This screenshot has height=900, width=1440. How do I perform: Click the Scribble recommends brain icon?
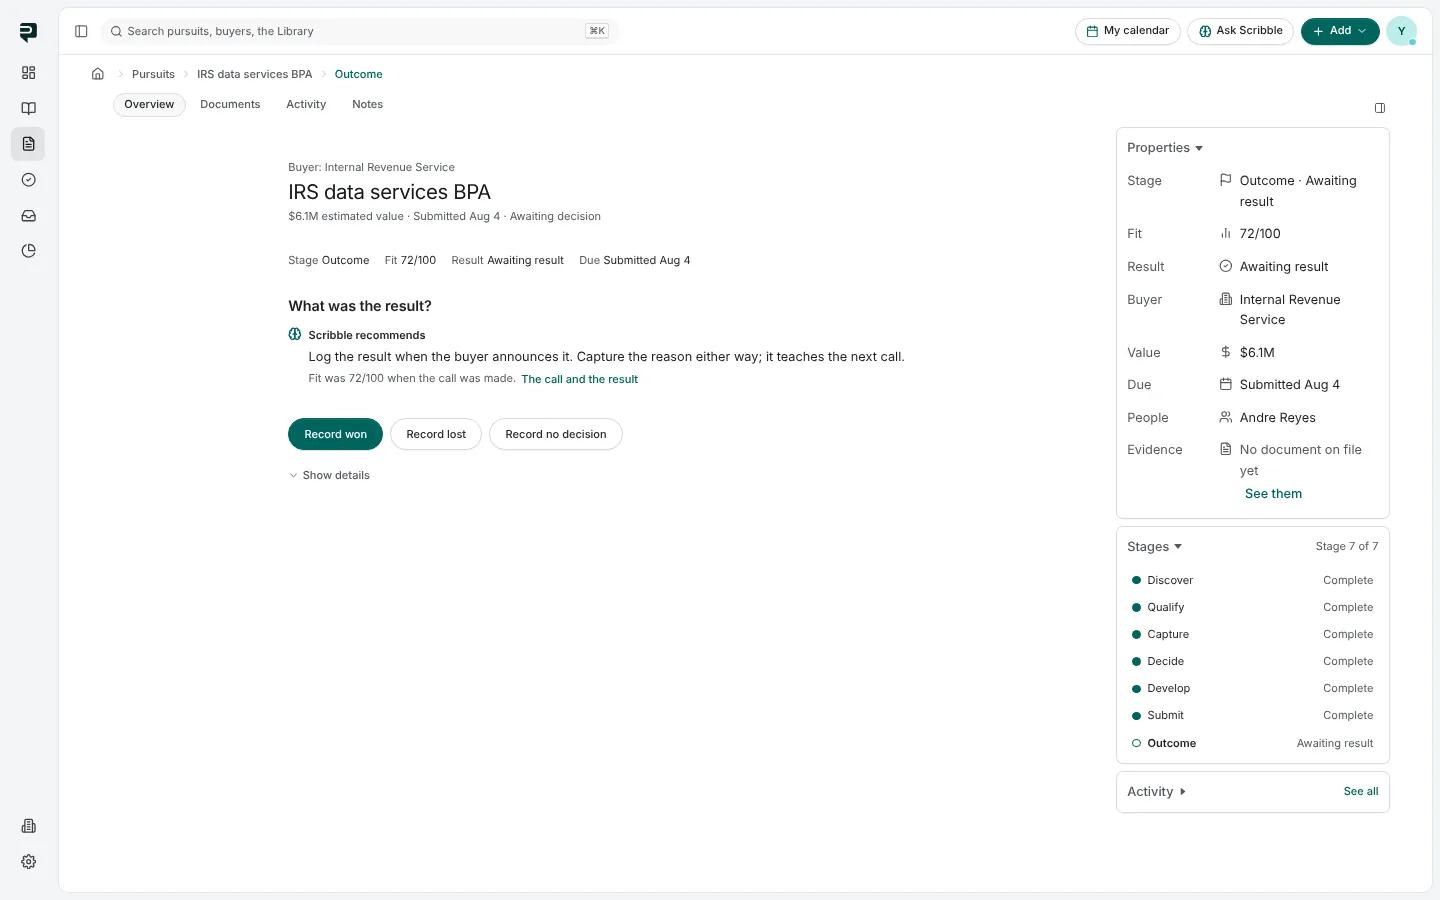(295, 334)
